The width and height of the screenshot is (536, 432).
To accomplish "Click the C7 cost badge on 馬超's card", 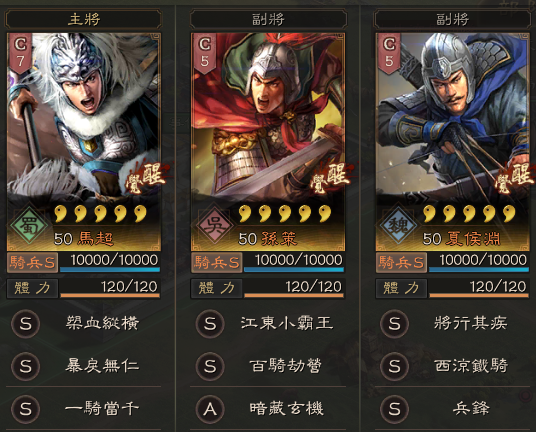I will pos(20,53).
